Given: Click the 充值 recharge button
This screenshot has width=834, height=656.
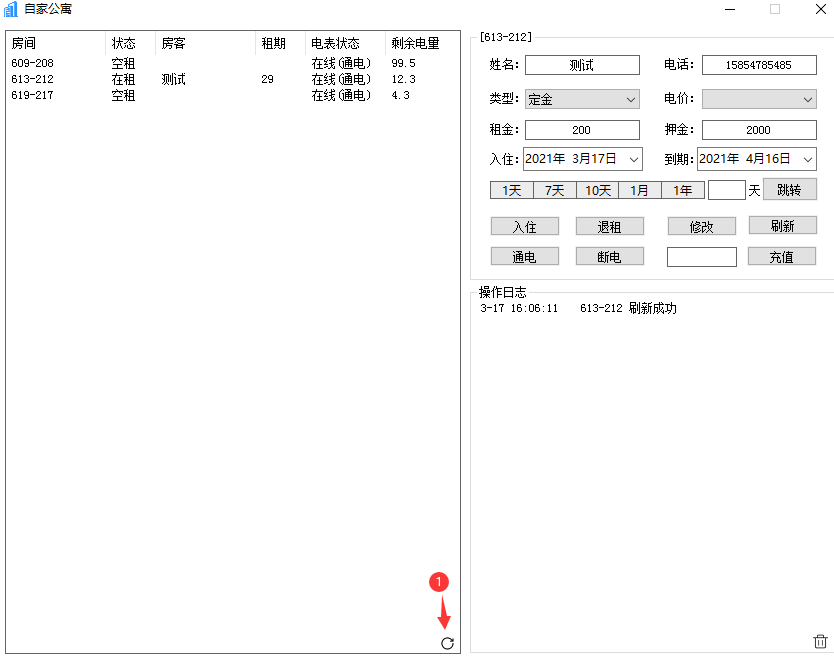Looking at the screenshot, I should [x=782, y=256].
